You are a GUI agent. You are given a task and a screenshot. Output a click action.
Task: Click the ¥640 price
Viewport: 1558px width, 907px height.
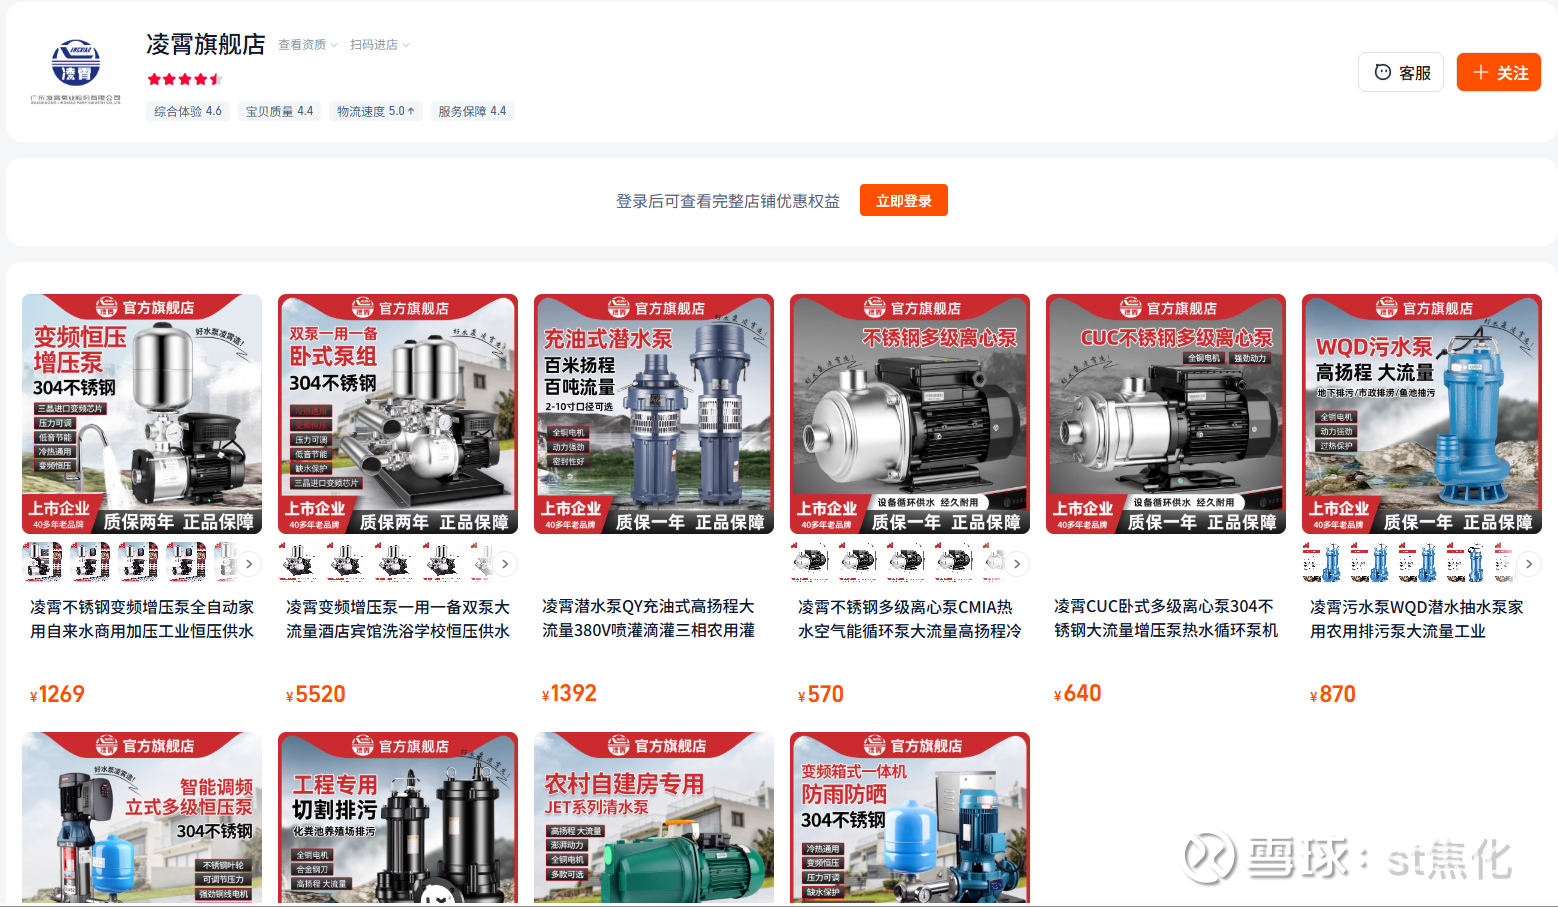point(1078,693)
